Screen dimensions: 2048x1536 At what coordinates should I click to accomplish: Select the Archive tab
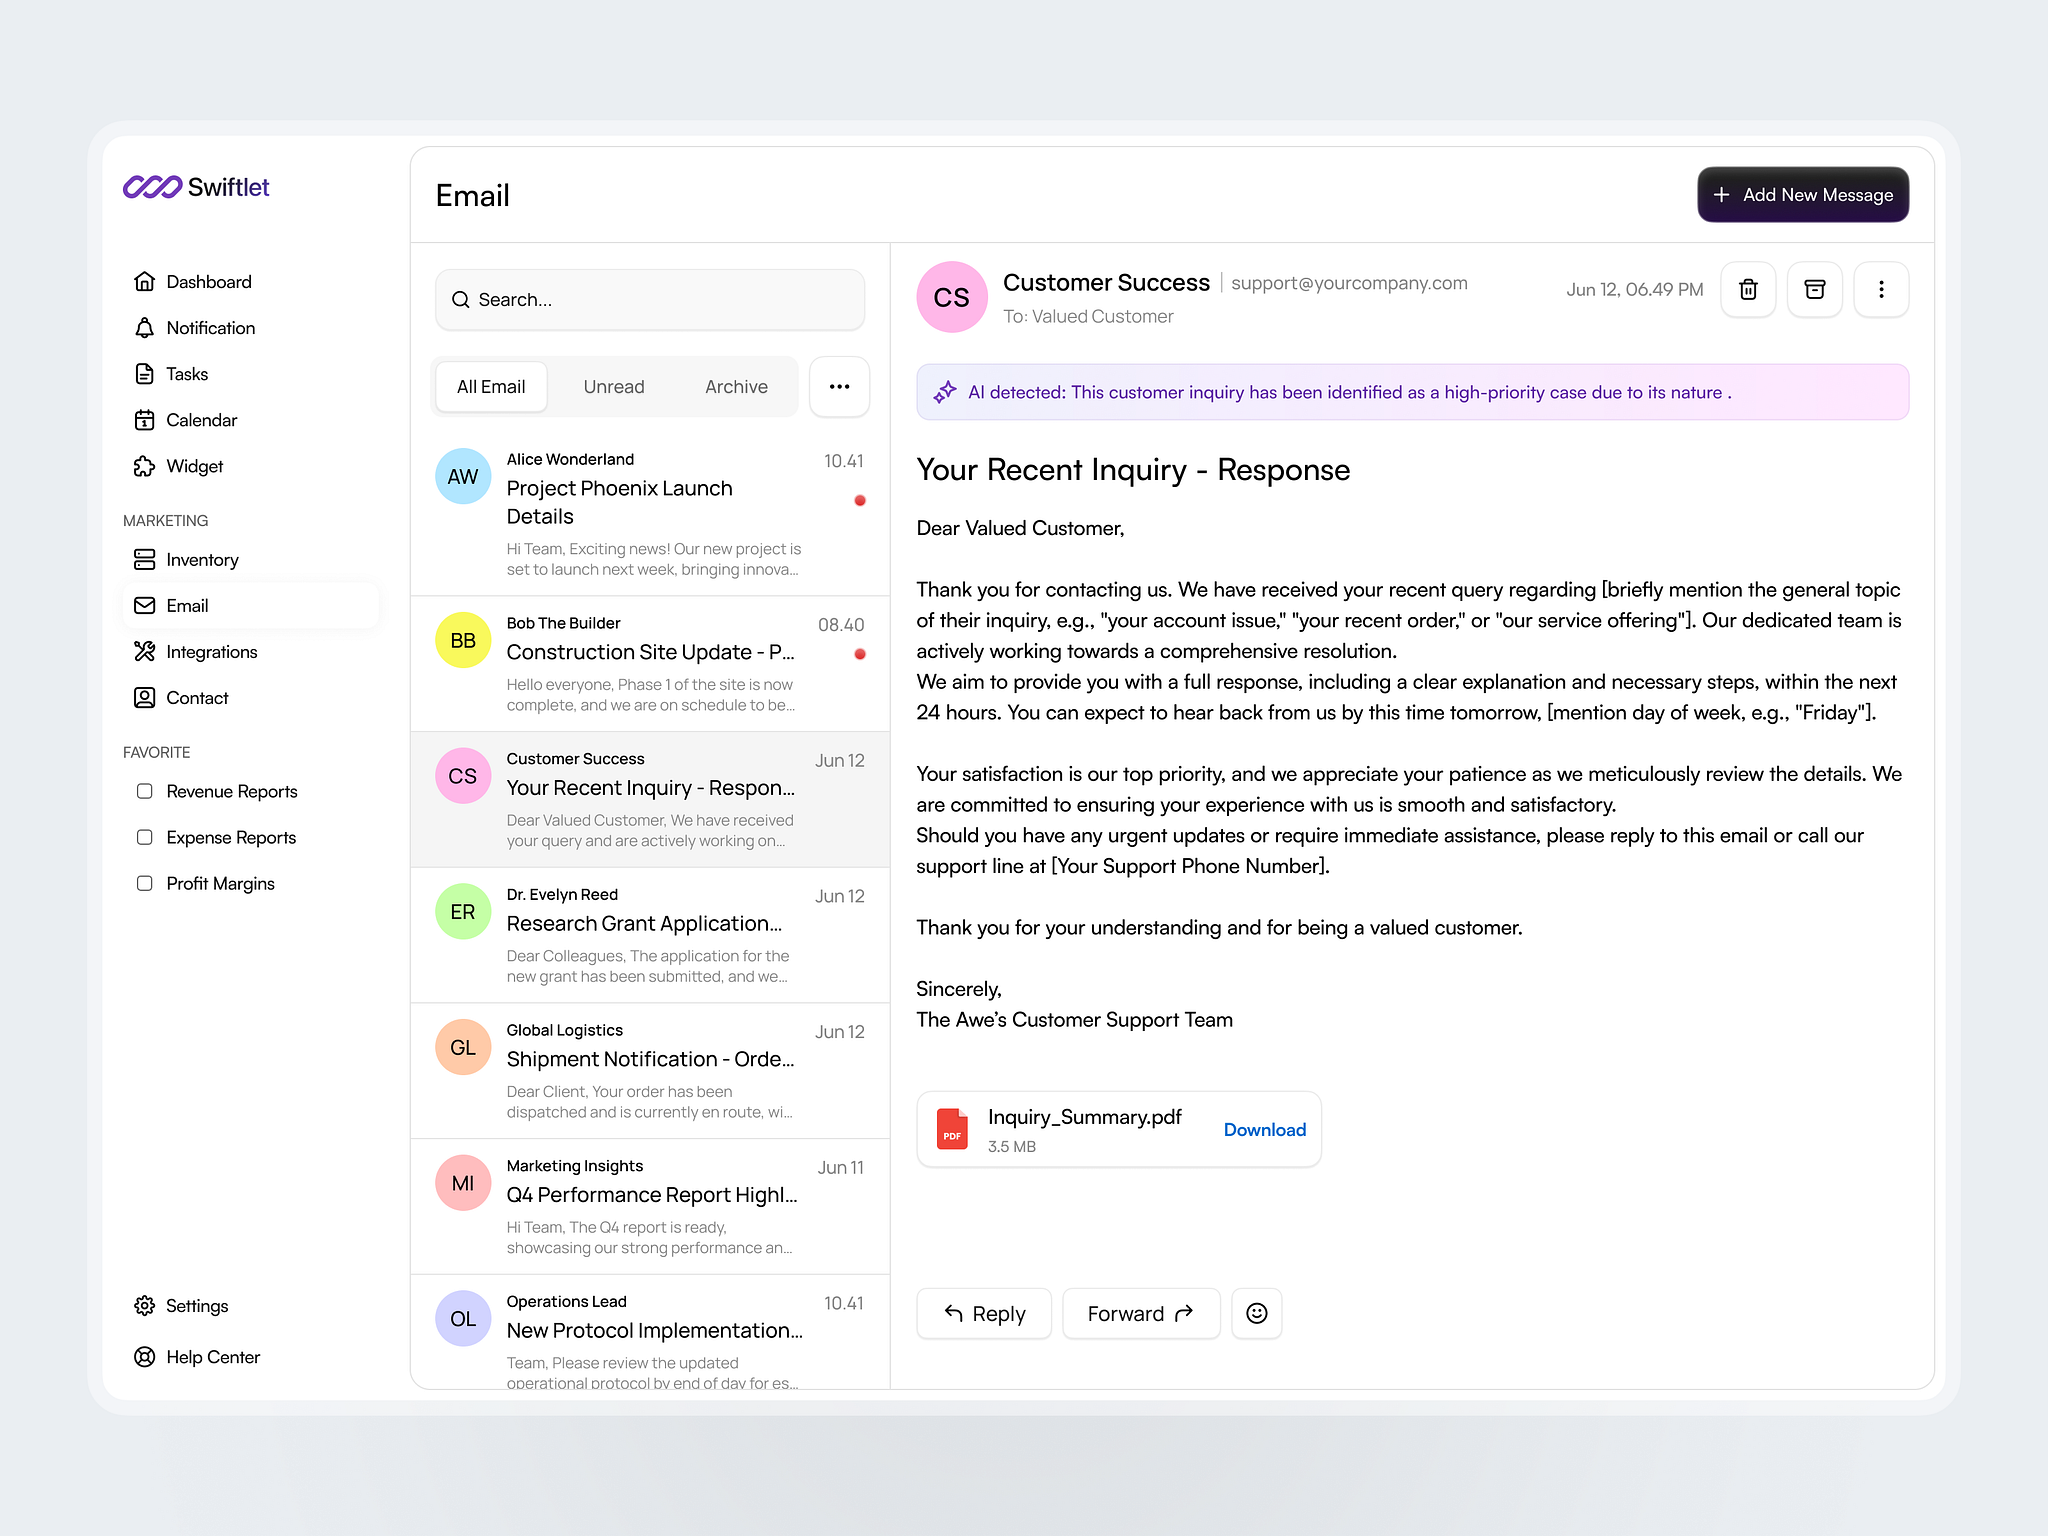pyautogui.click(x=736, y=387)
